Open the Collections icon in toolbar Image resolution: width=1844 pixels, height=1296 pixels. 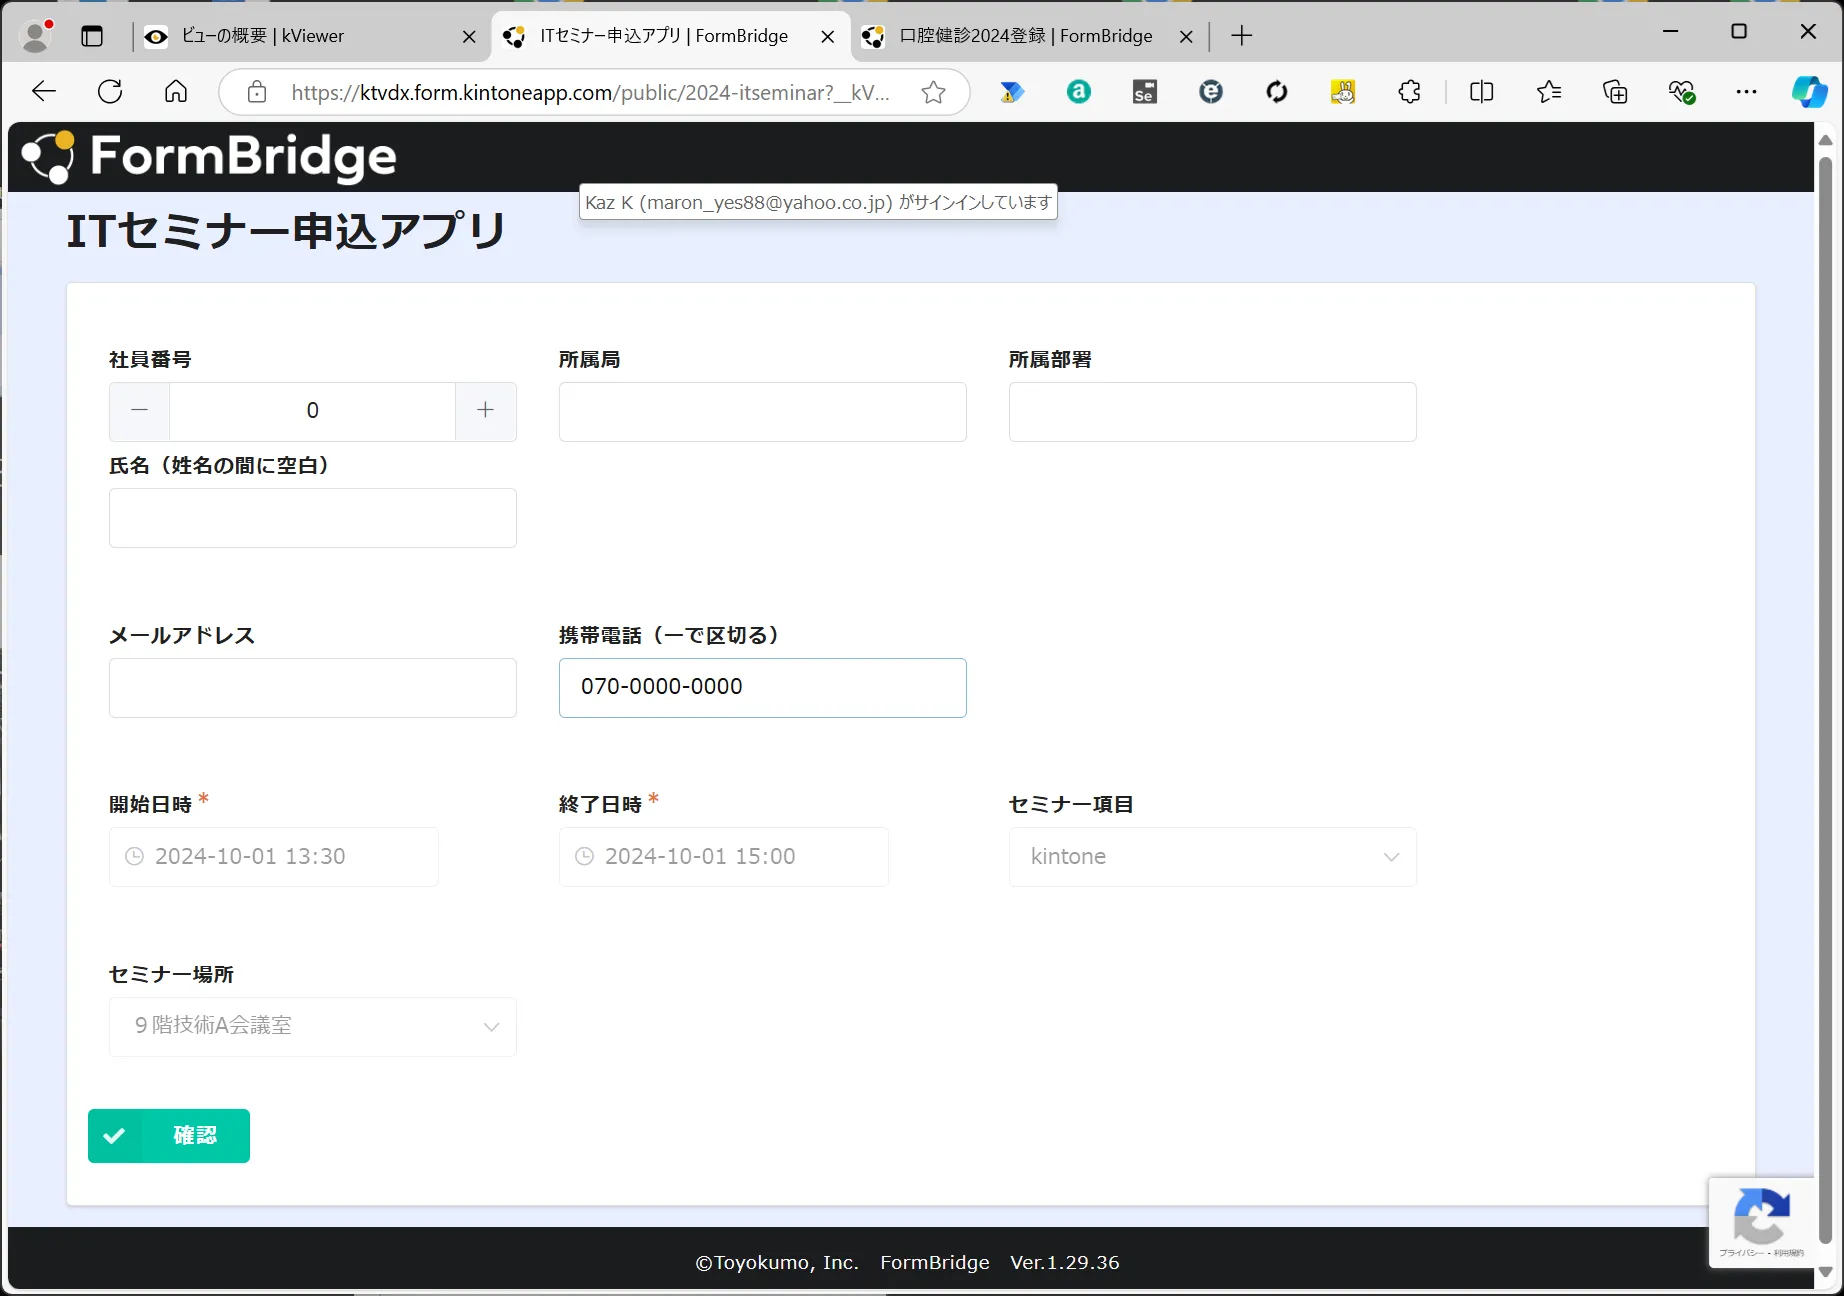(x=1615, y=92)
